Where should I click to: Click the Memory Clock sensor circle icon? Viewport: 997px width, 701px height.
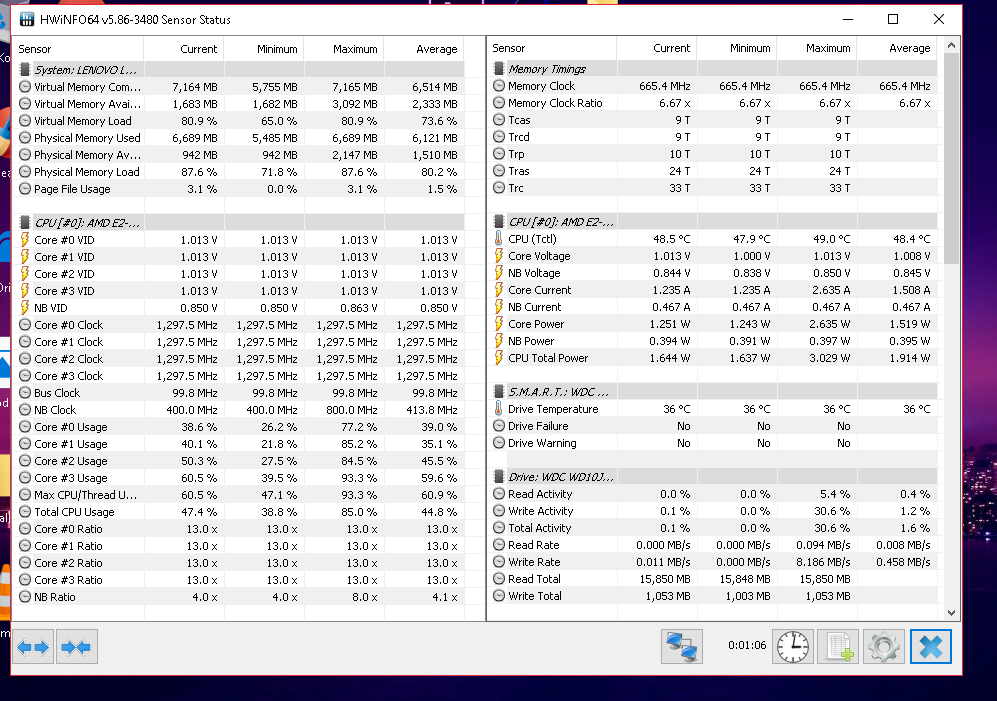click(x=498, y=85)
